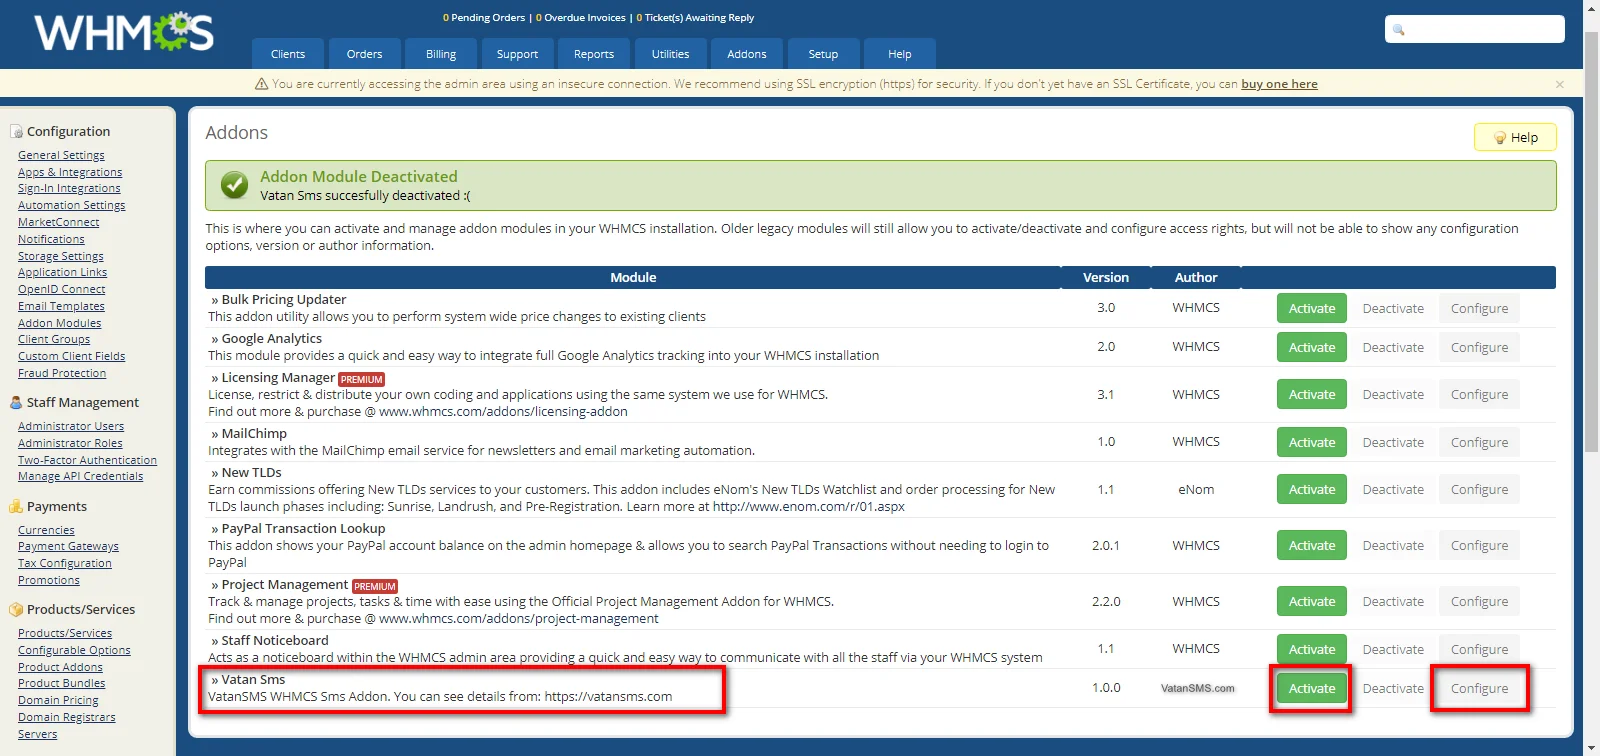Click Pending Orders counter
Image resolution: width=1600 pixels, height=756 pixels.
click(484, 18)
